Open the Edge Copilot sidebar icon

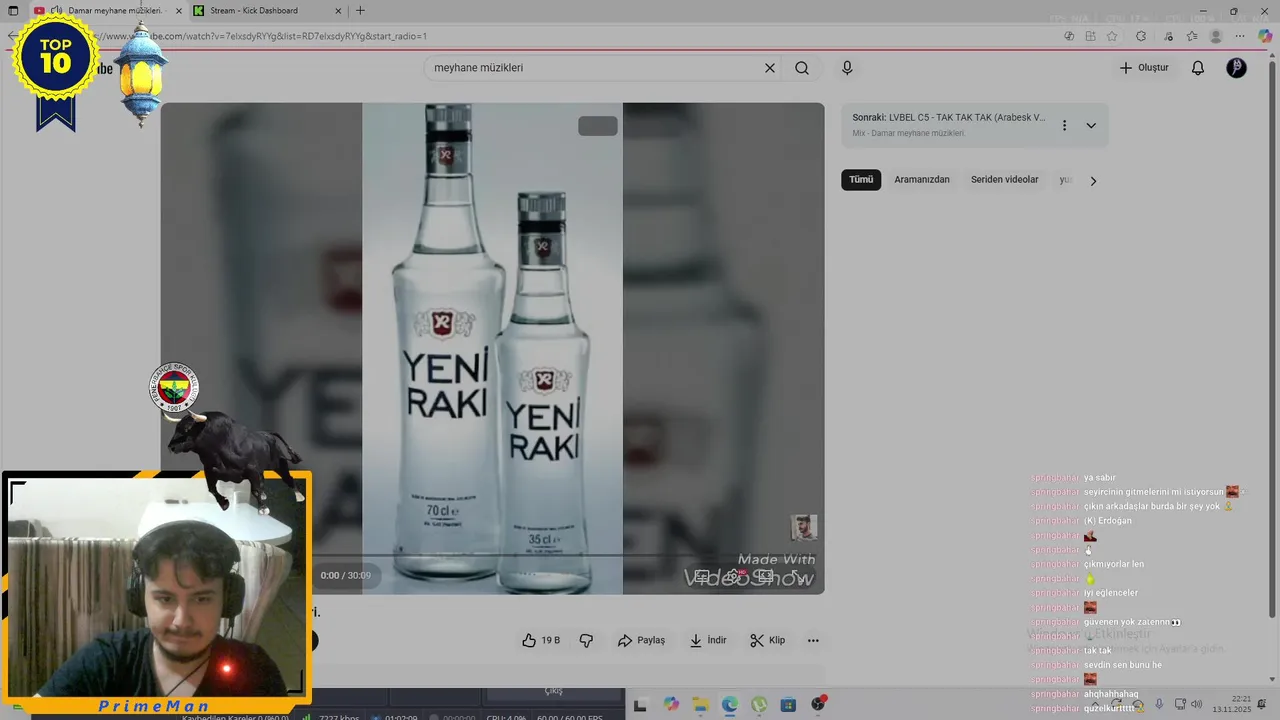tap(1265, 36)
